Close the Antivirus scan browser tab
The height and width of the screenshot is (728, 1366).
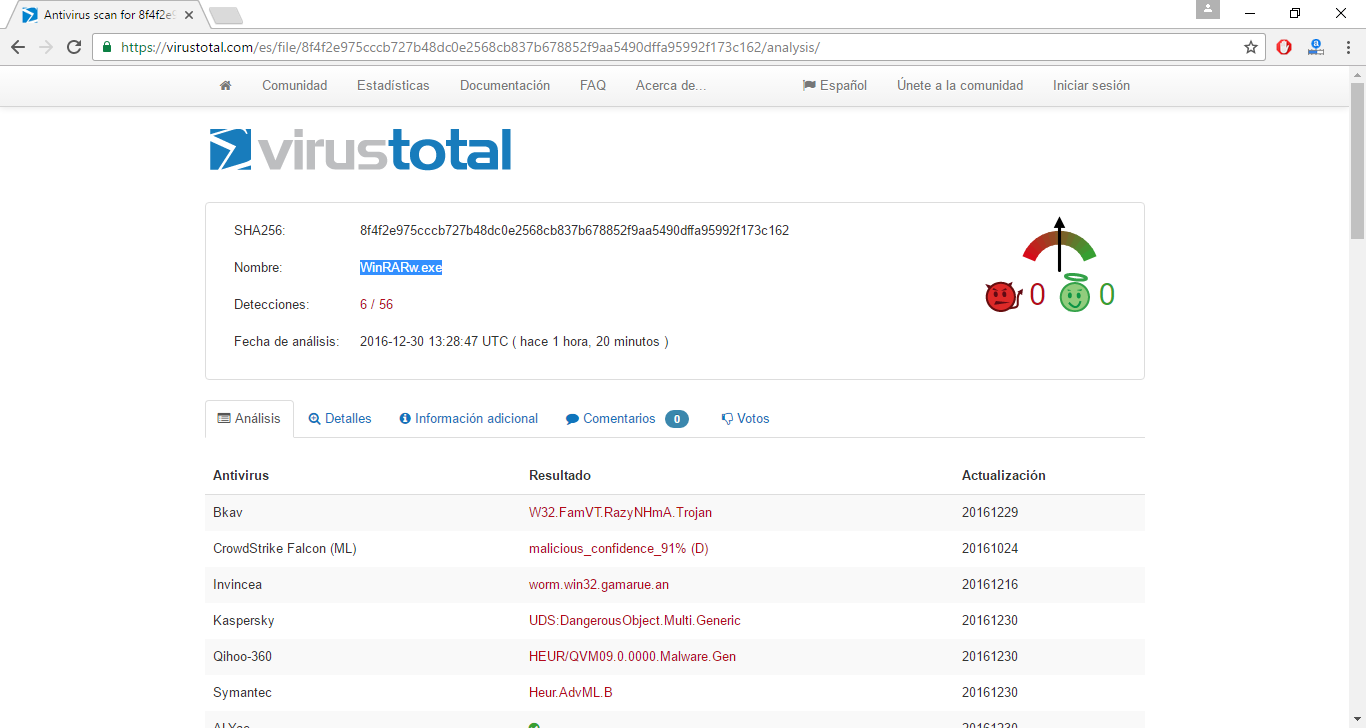189,16
